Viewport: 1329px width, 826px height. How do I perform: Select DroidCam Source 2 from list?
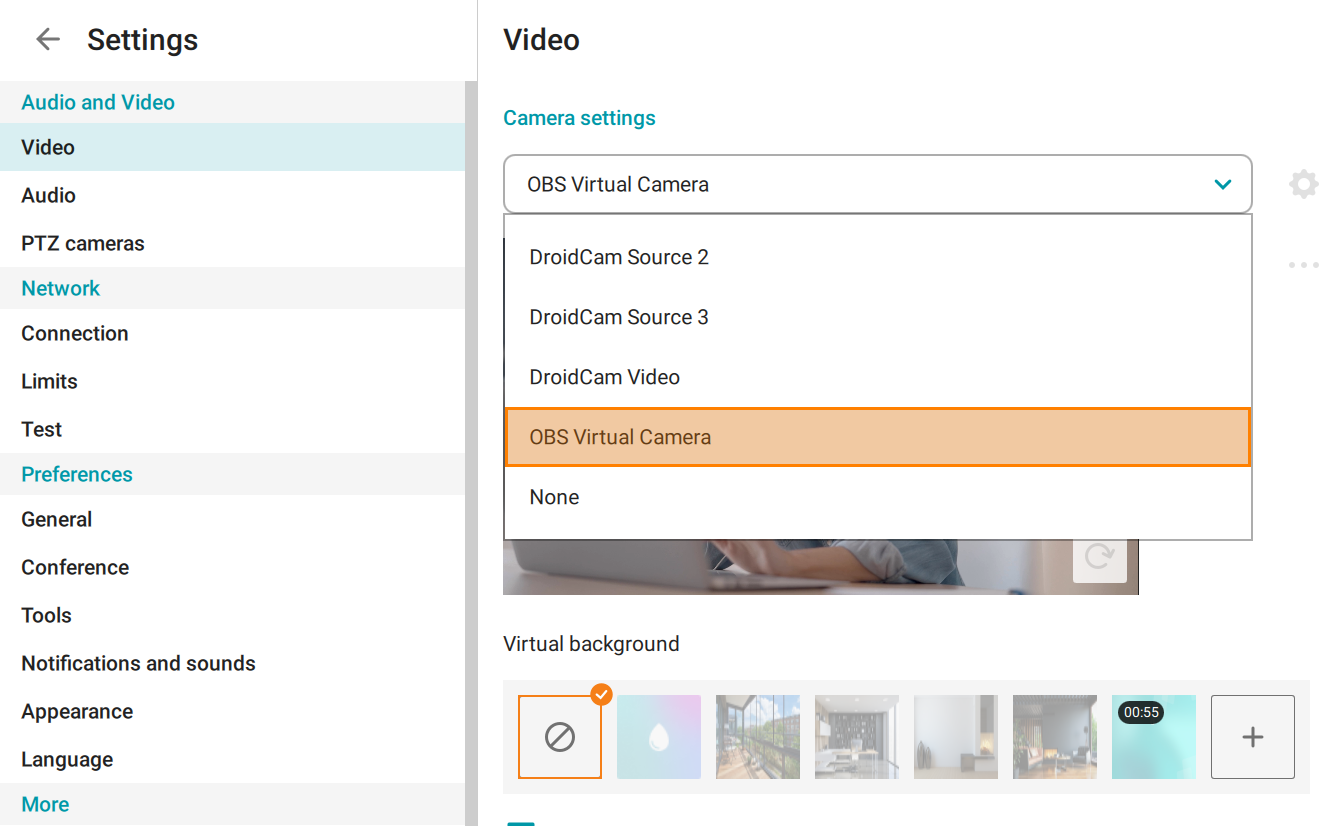[x=619, y=257]
